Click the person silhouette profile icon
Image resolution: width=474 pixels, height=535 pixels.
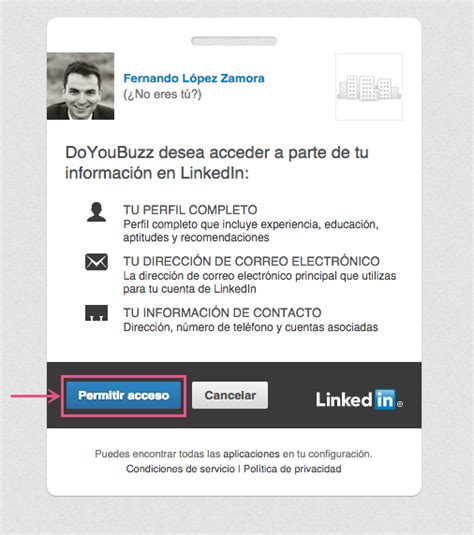pos(96,212)
